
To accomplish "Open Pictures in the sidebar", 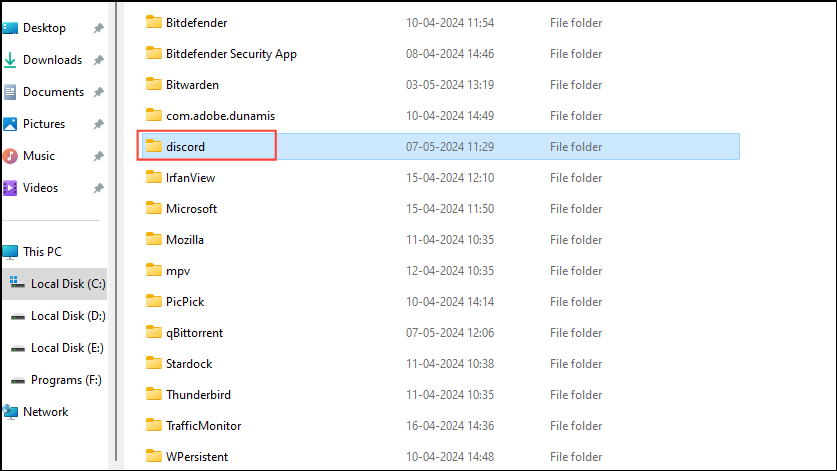I will click(x=44, y=124).
